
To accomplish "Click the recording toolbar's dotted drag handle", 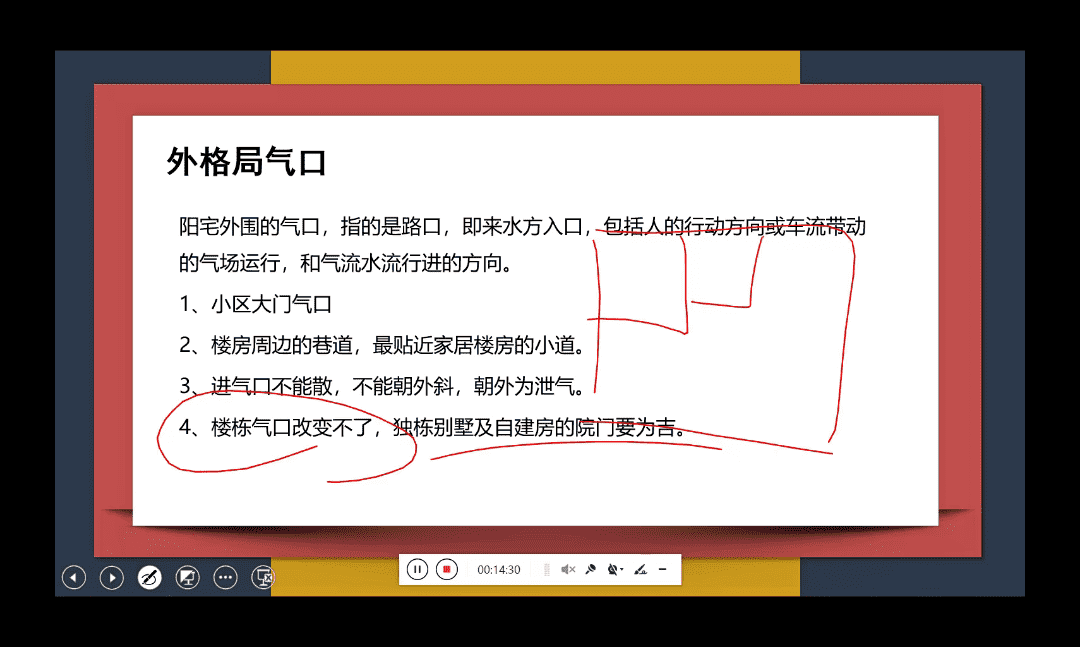I will 546,570.
